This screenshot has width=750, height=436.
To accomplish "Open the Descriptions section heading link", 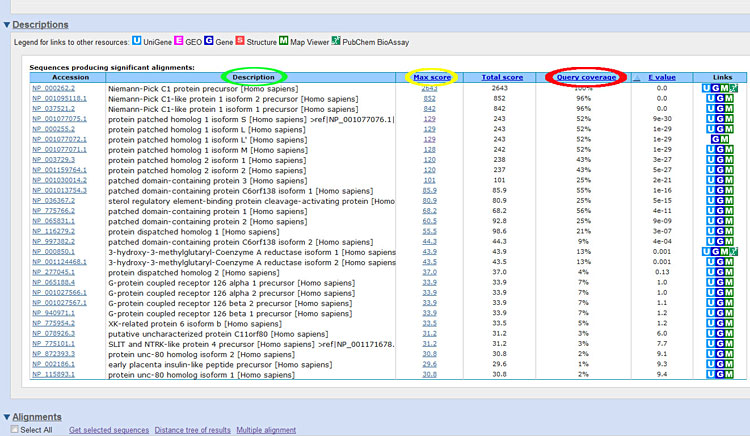I will pyautogui.click(x=40, y=25).
